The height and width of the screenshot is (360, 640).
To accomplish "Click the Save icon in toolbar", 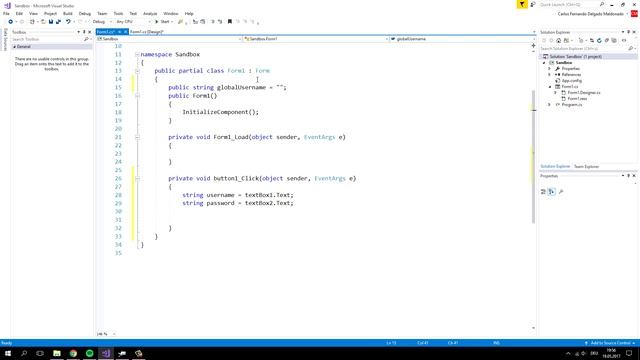I will pos(51,22).
